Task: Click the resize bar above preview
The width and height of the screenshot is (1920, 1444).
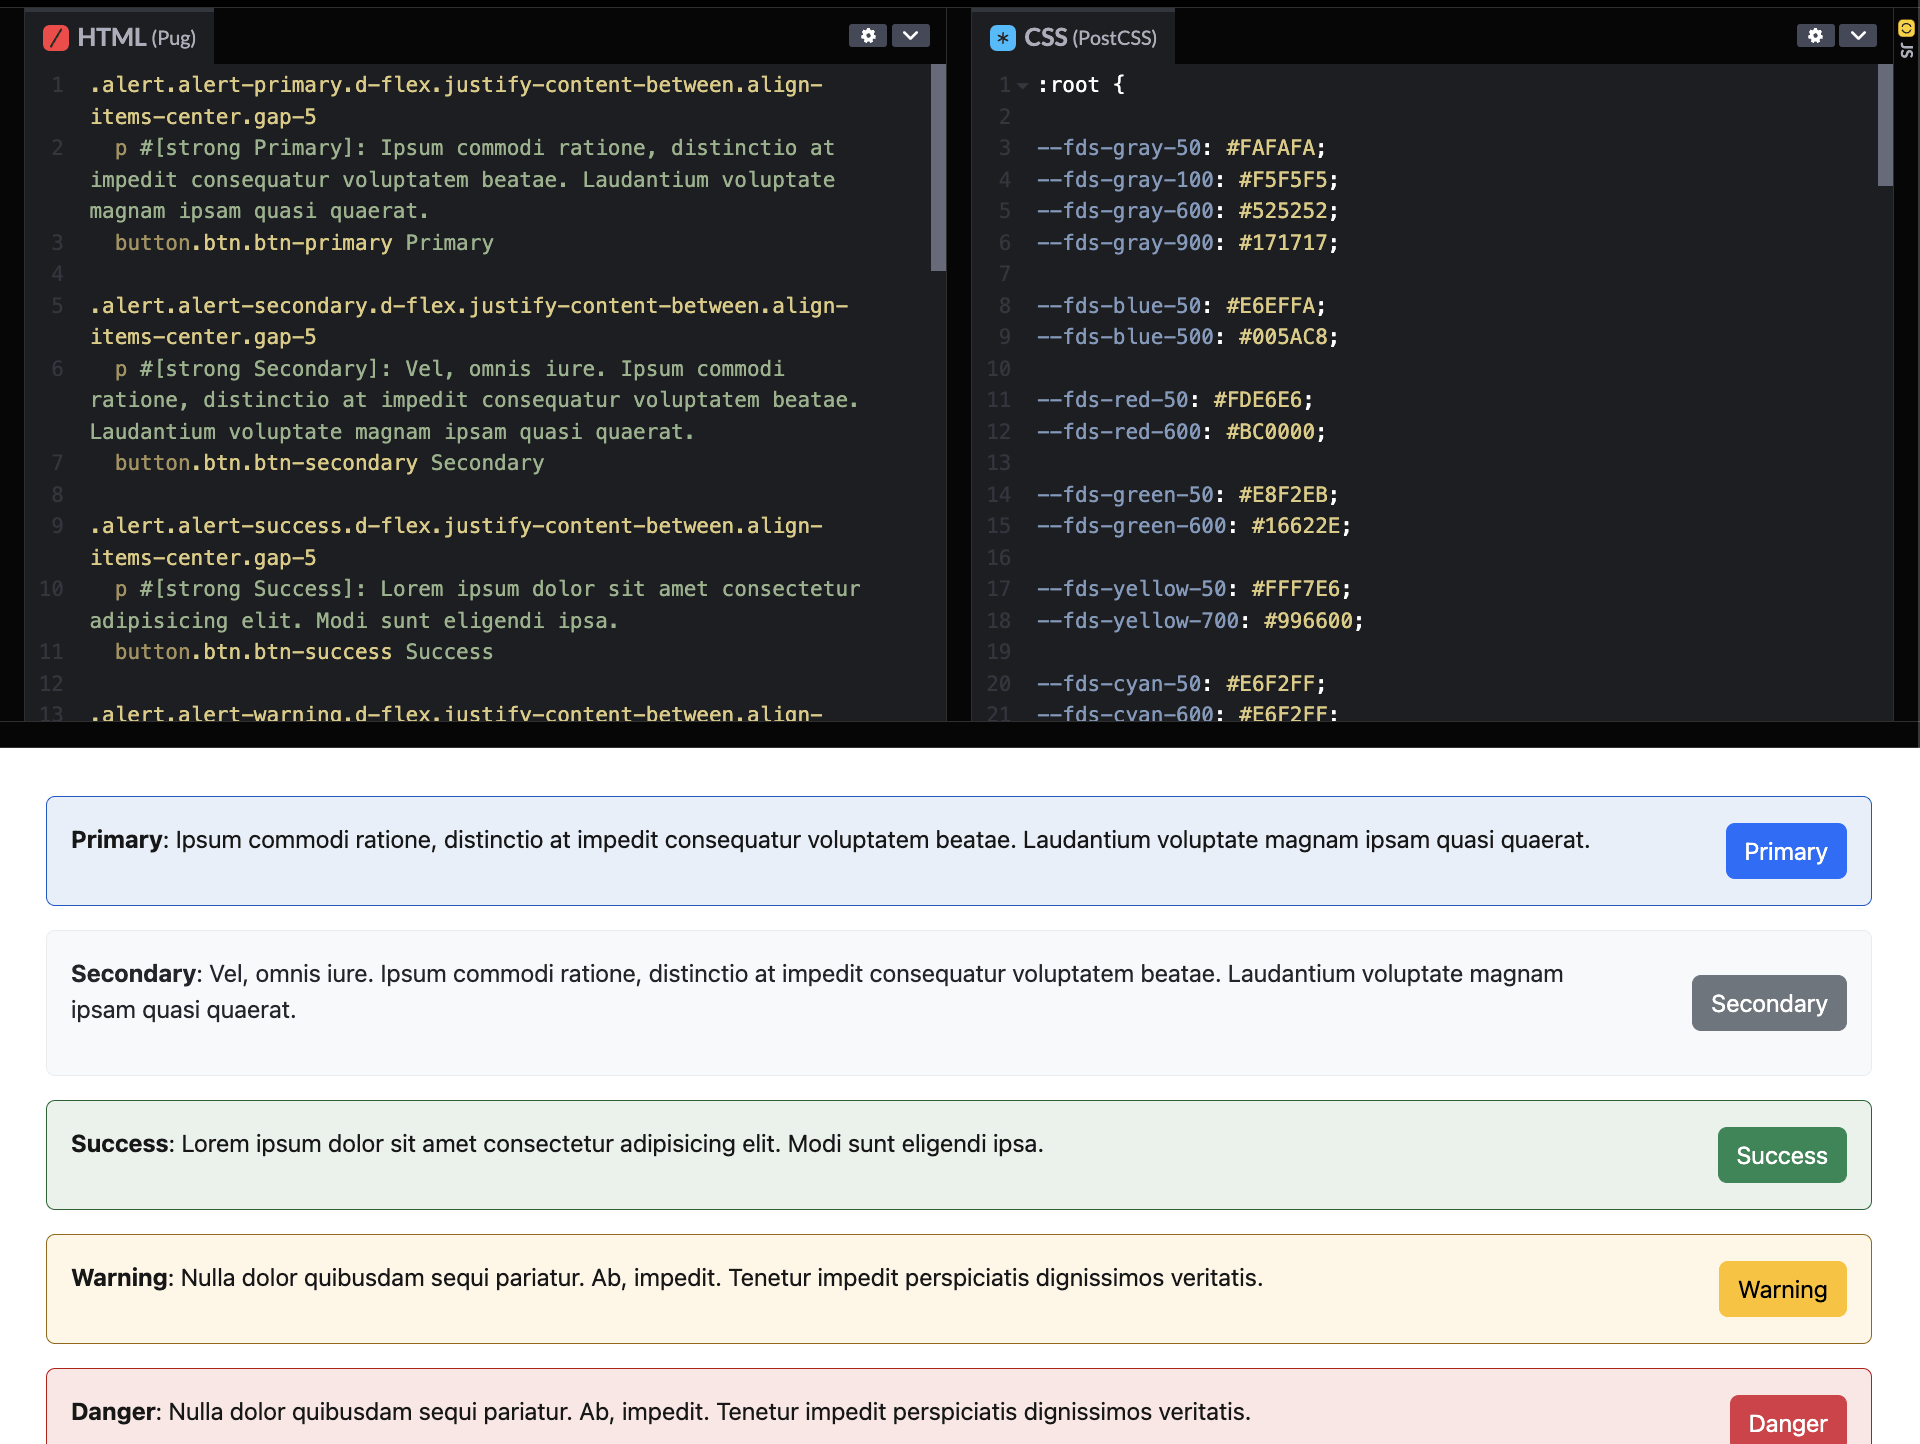Action: 960,734
